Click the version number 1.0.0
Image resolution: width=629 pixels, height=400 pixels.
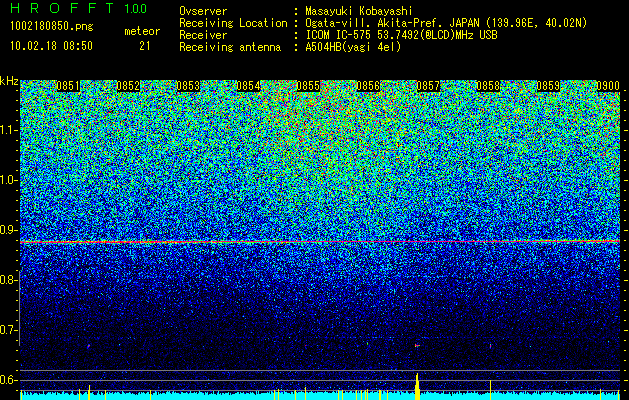click(135, 8)
